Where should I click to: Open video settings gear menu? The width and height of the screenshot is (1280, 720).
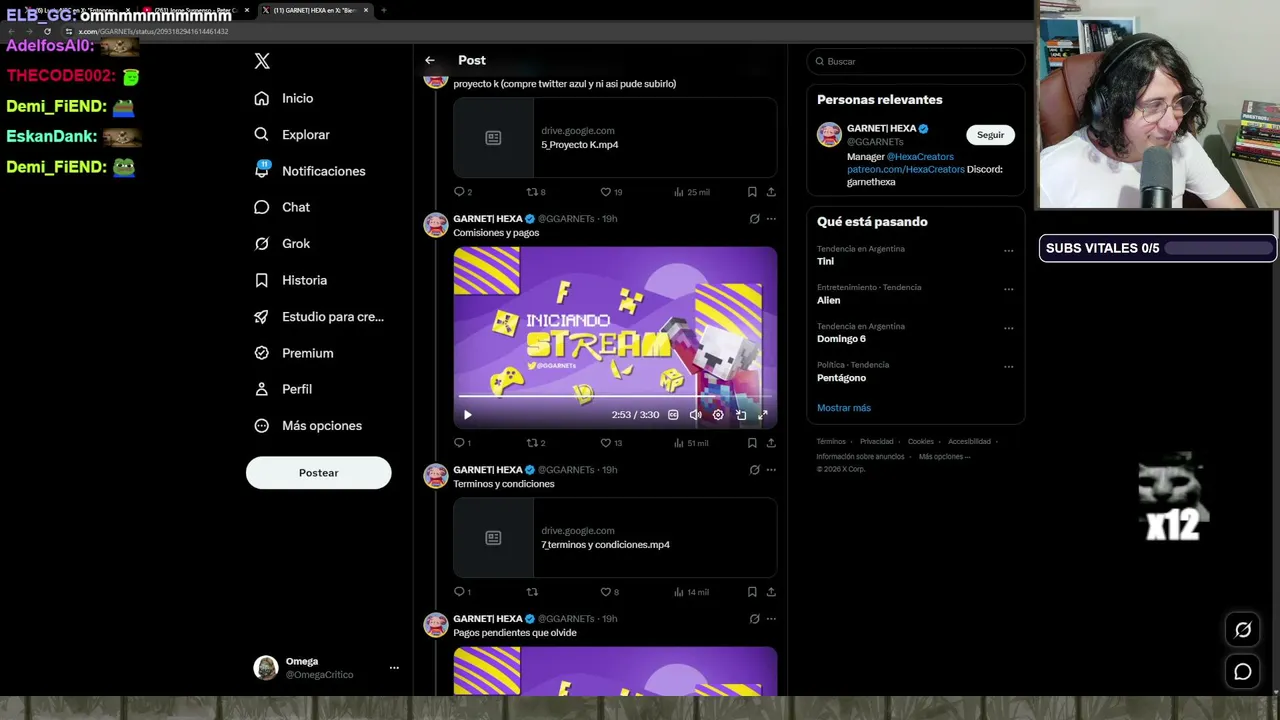pos(718,414)
